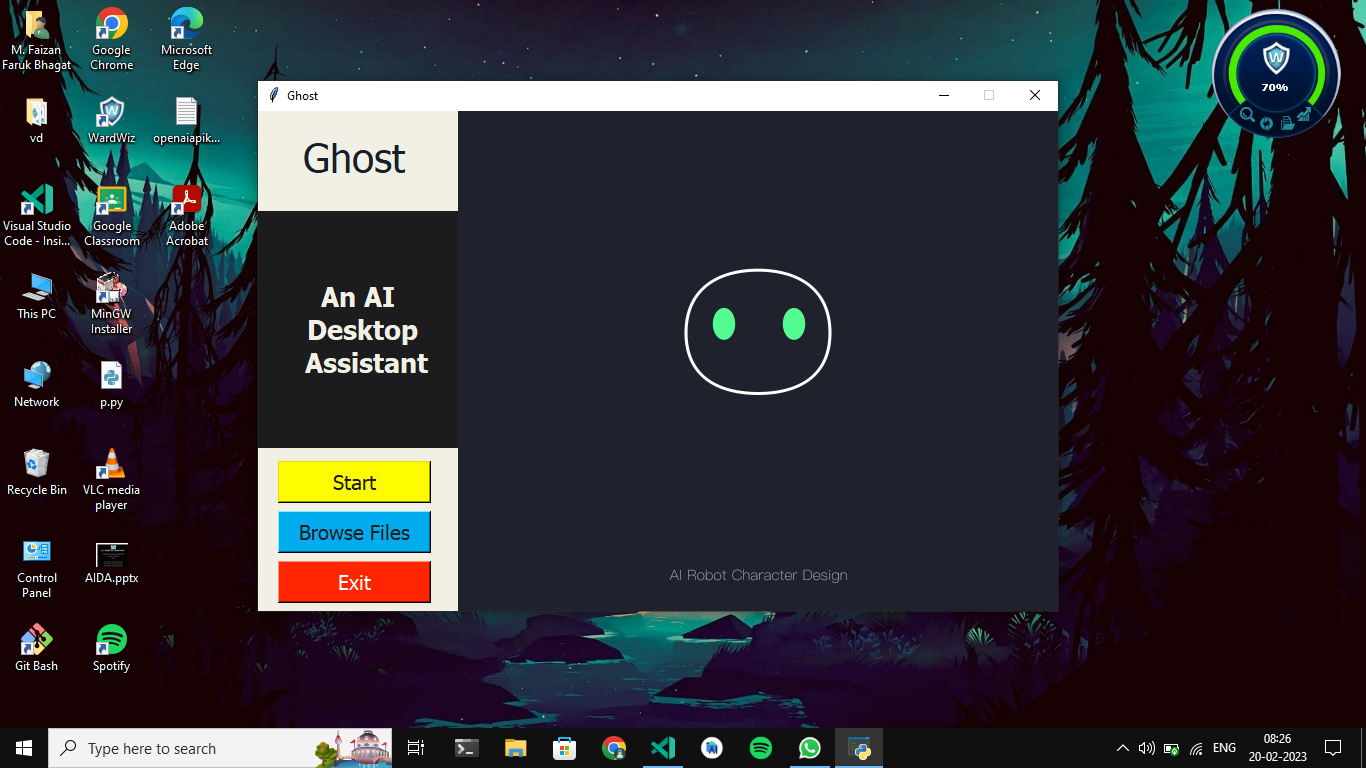Open the clock showing 08:26
Image resolution: width=1366 pixels, height=768 pixels.
(x=1277, y=748)
